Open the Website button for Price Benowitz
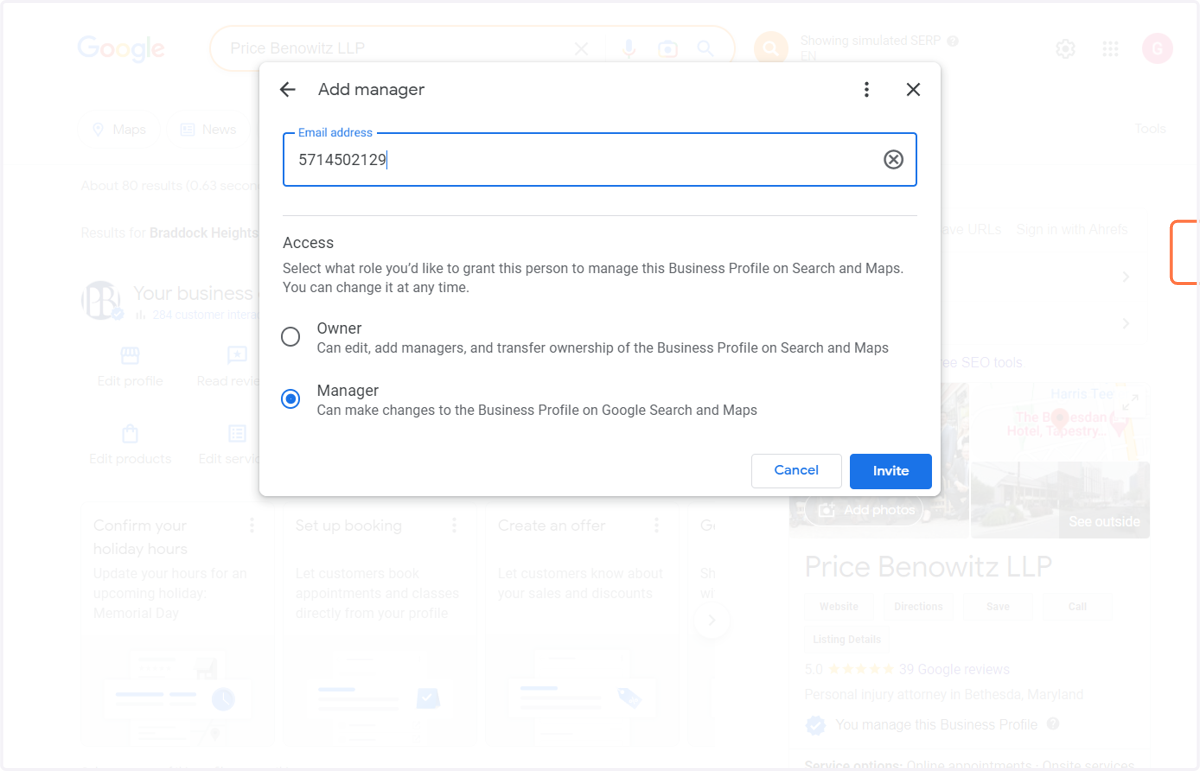Screen dimensions: 1200x771 (838, 606)
